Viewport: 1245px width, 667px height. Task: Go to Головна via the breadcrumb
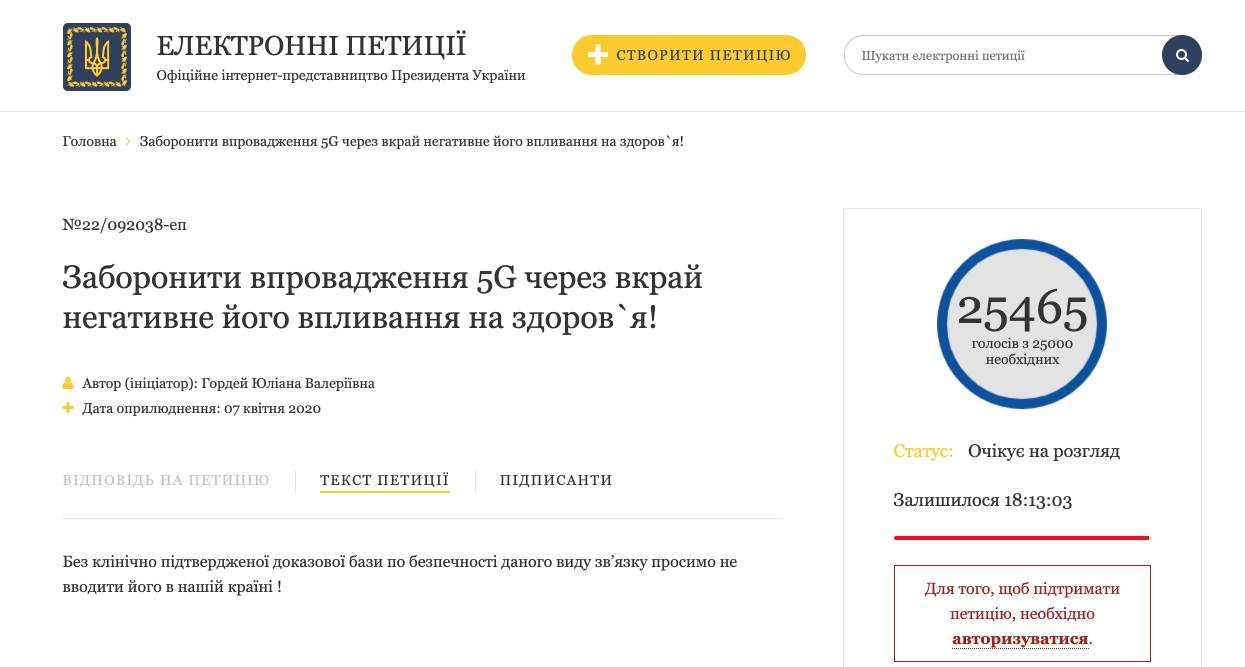click(89, 142)
